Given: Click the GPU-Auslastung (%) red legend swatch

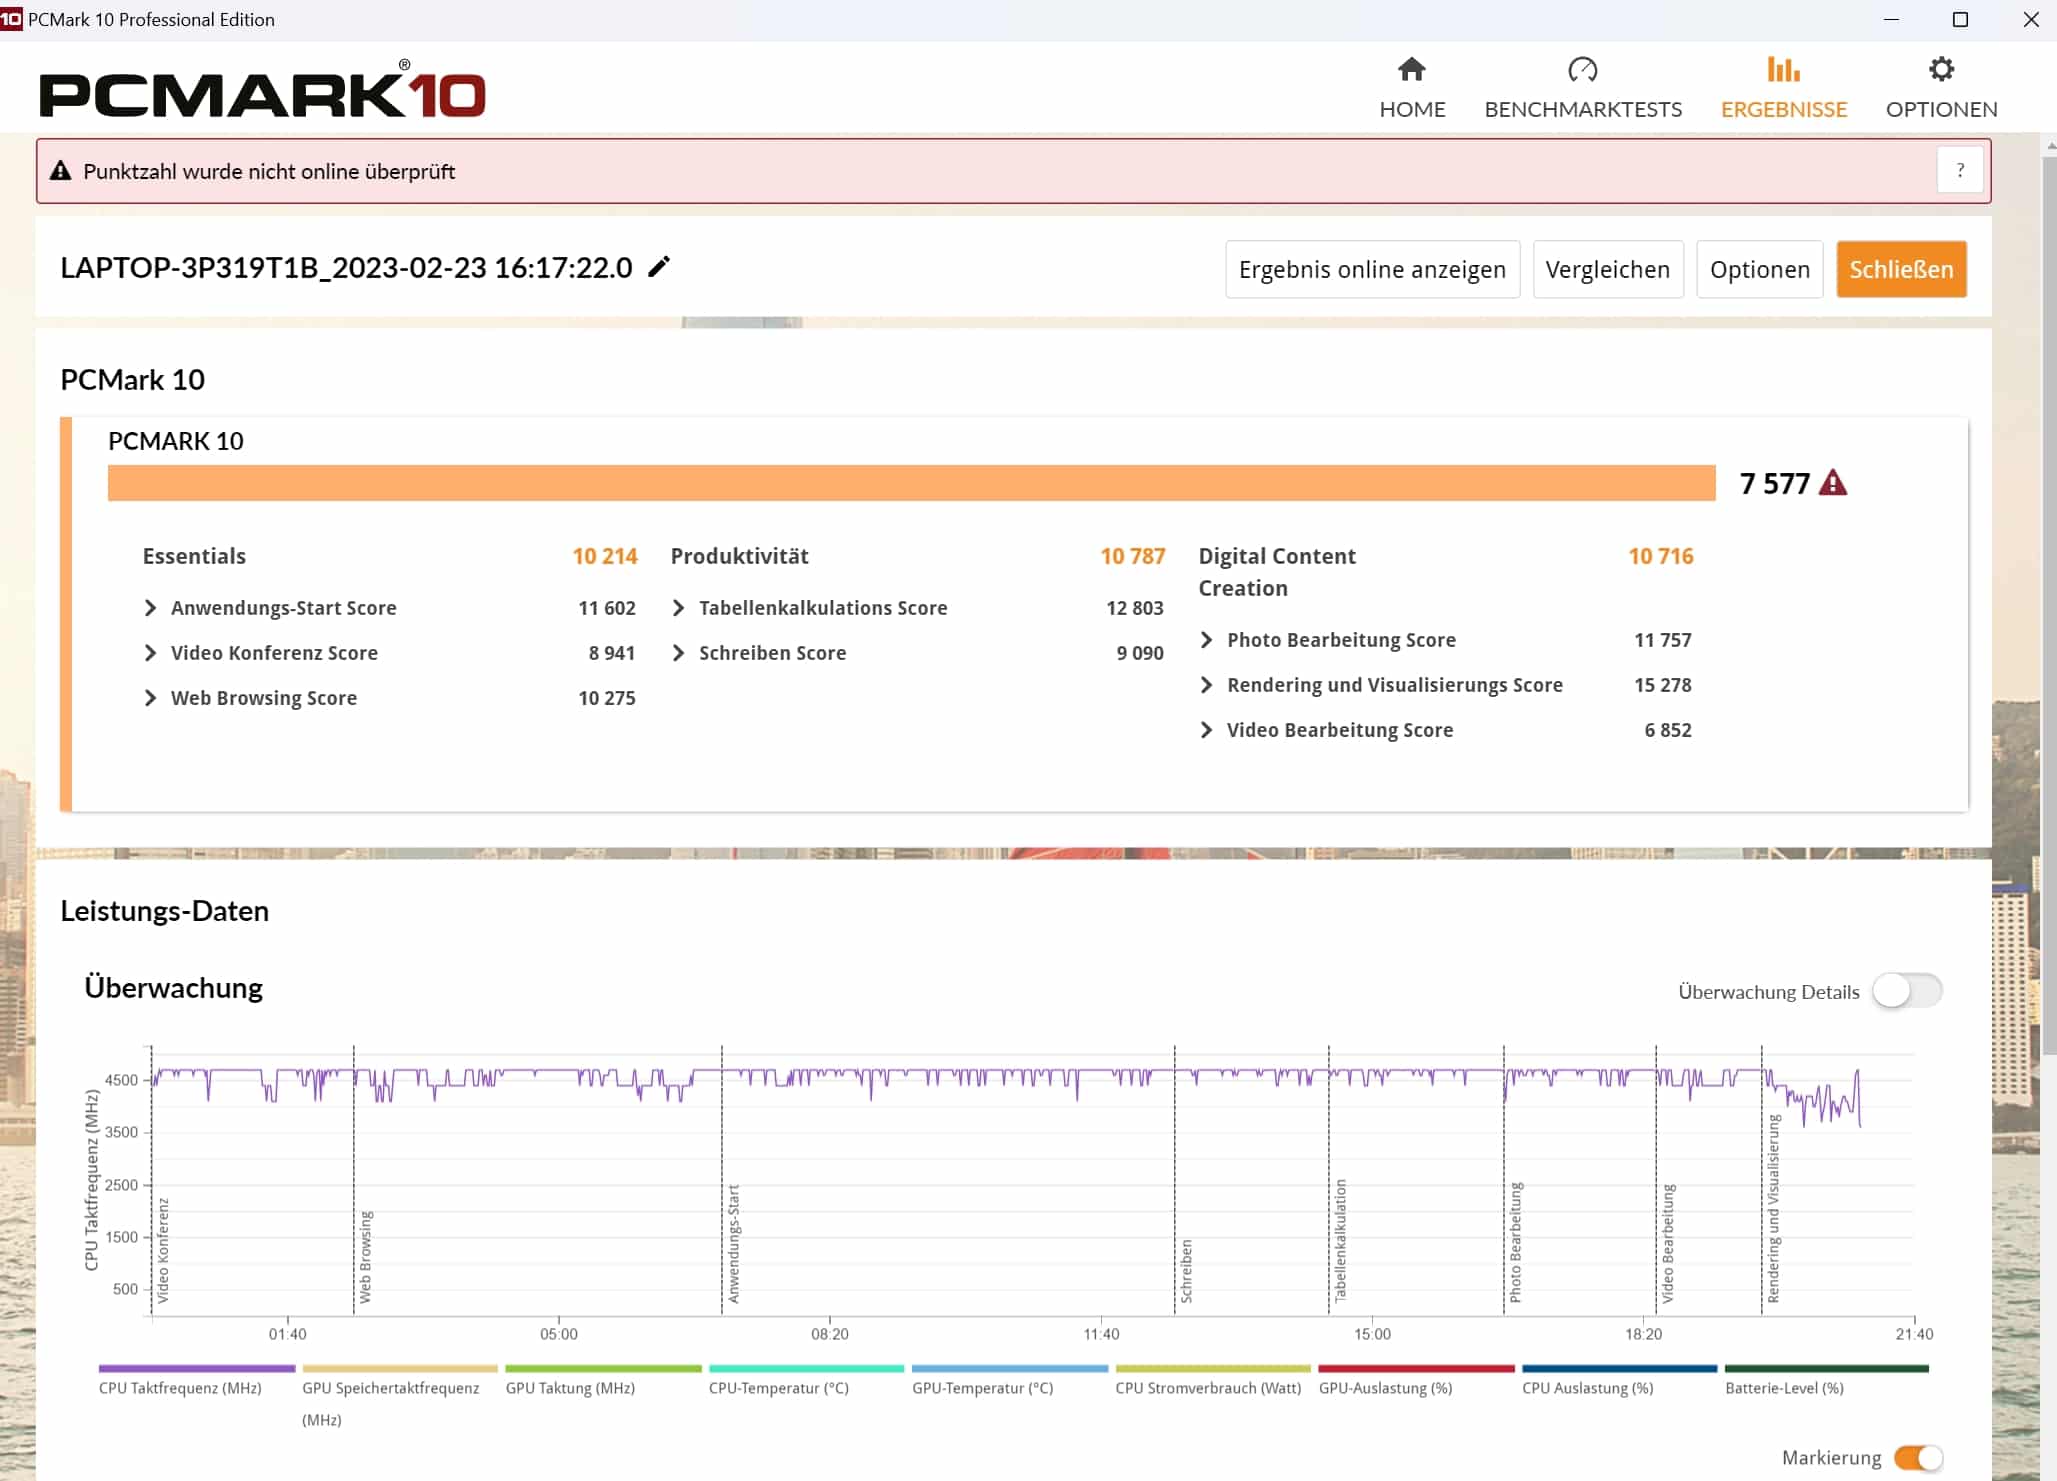Looking at the screenshot, I should [1415, 1368].
